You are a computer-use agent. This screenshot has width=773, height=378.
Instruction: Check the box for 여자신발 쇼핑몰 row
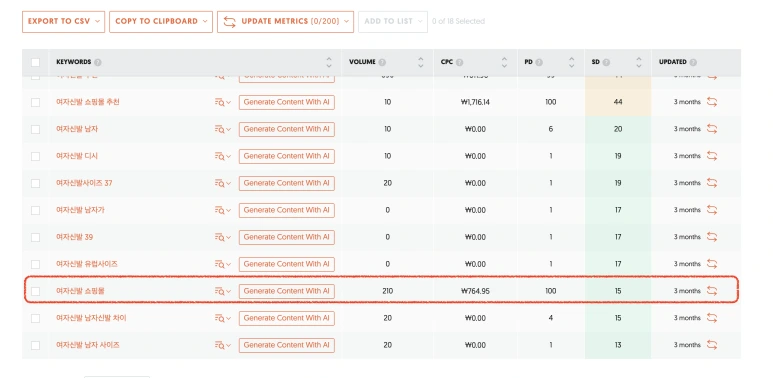[x=35, y=291]
